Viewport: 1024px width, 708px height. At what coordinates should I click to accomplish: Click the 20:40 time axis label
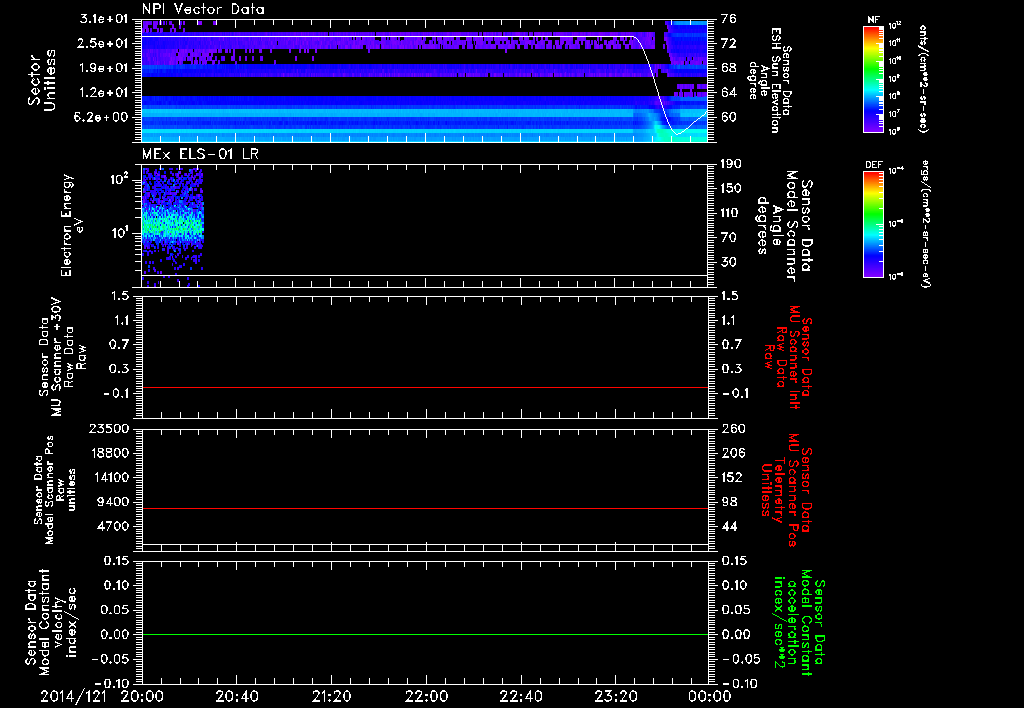point(237,696)
